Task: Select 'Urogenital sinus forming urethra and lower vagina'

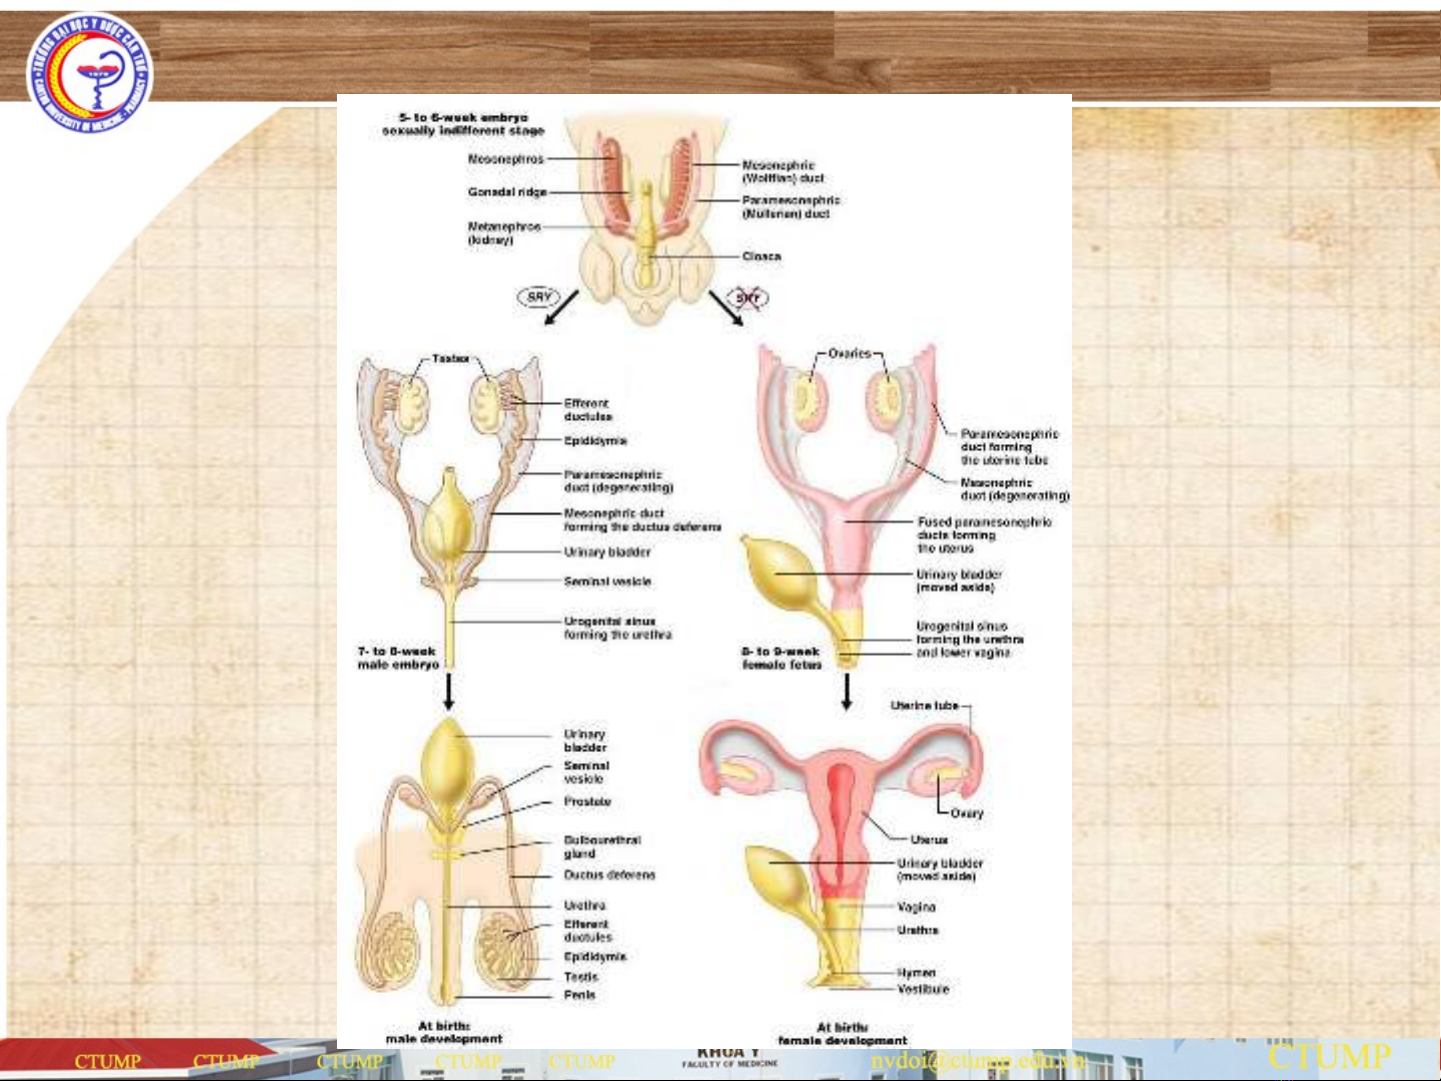Action: click(x=970, y=639)
